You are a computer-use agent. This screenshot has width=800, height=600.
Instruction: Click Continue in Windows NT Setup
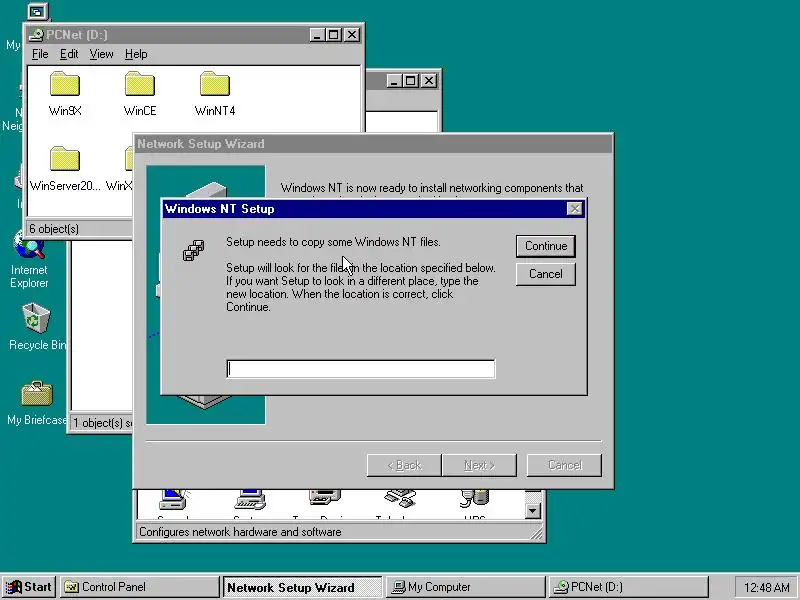546,246
